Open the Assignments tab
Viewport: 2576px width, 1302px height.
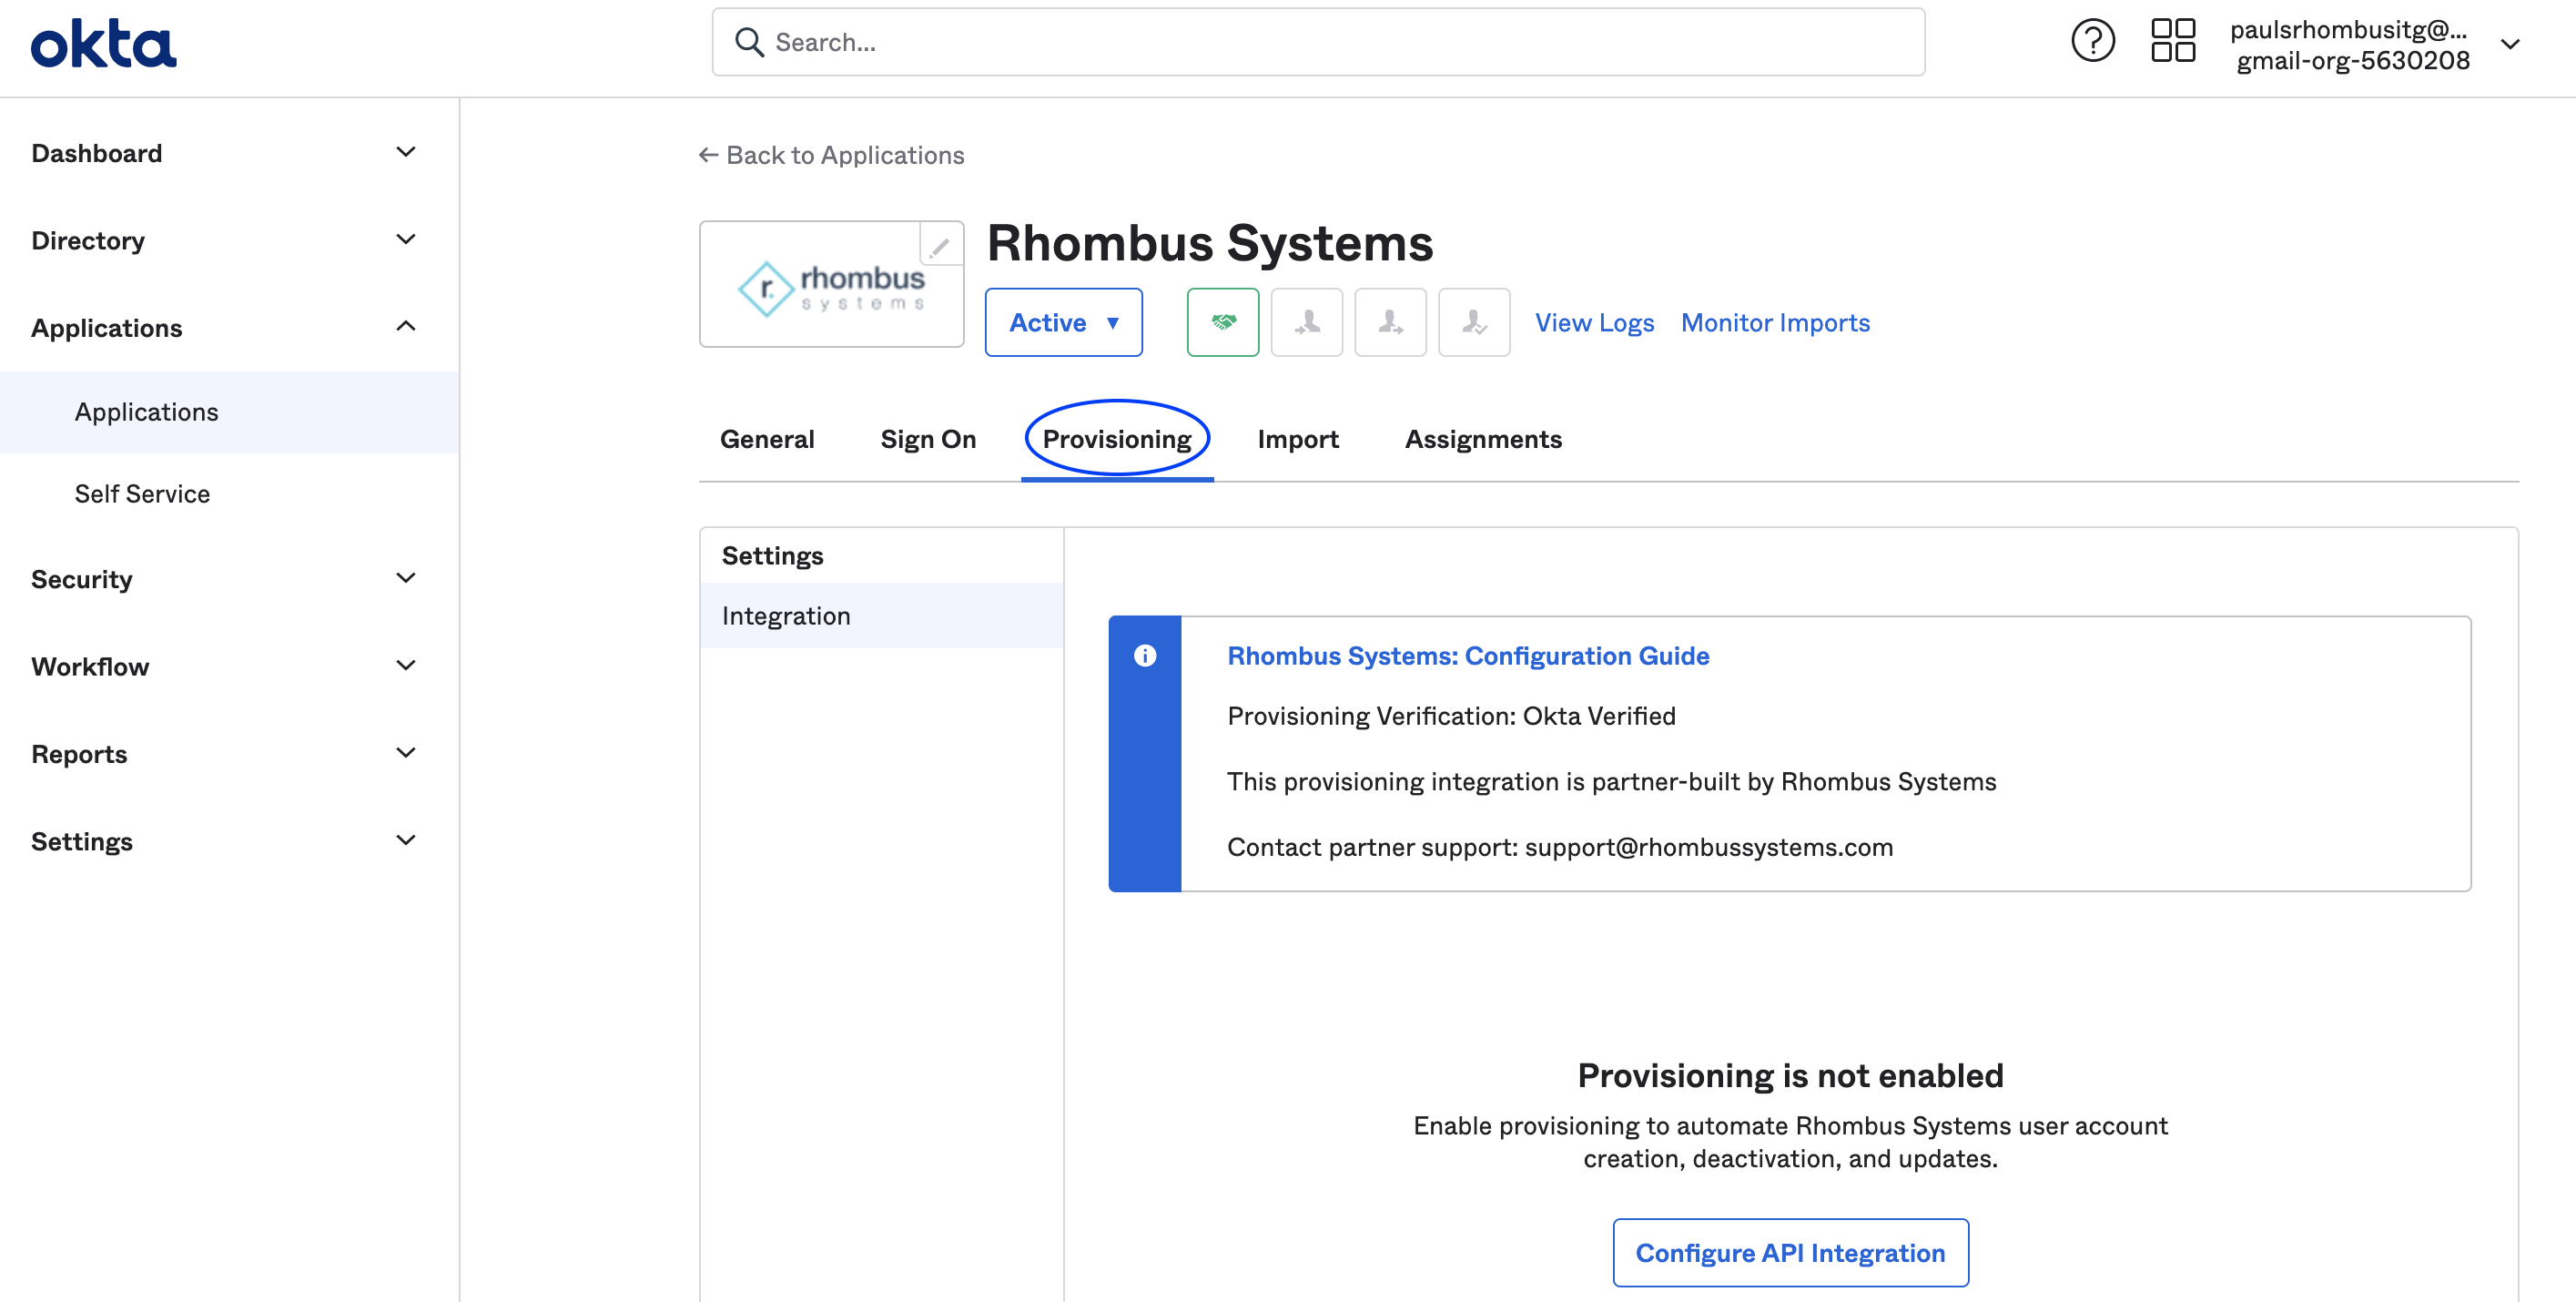click(1483, 439)
